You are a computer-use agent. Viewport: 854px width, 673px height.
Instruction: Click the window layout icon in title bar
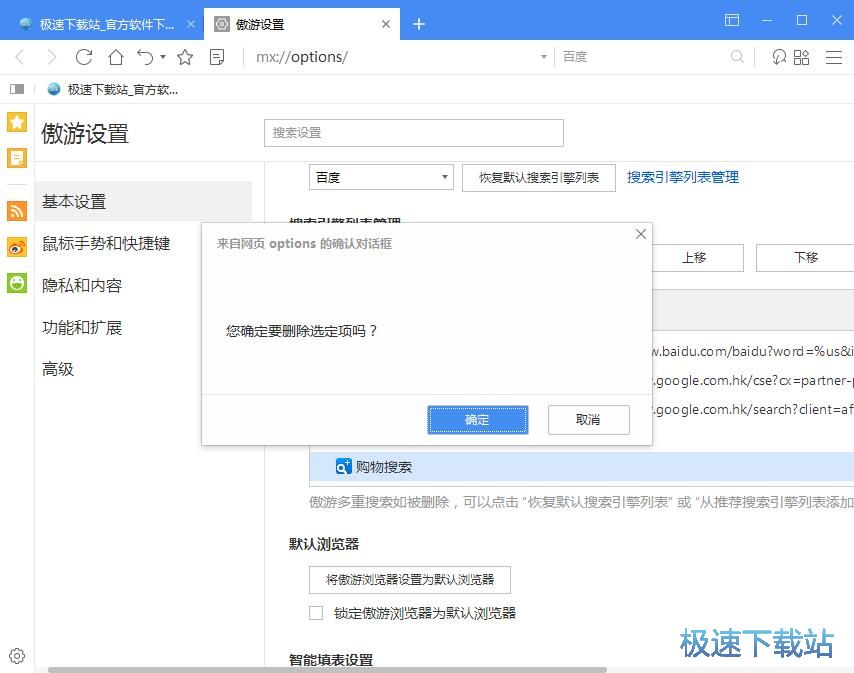coord(731,20)
